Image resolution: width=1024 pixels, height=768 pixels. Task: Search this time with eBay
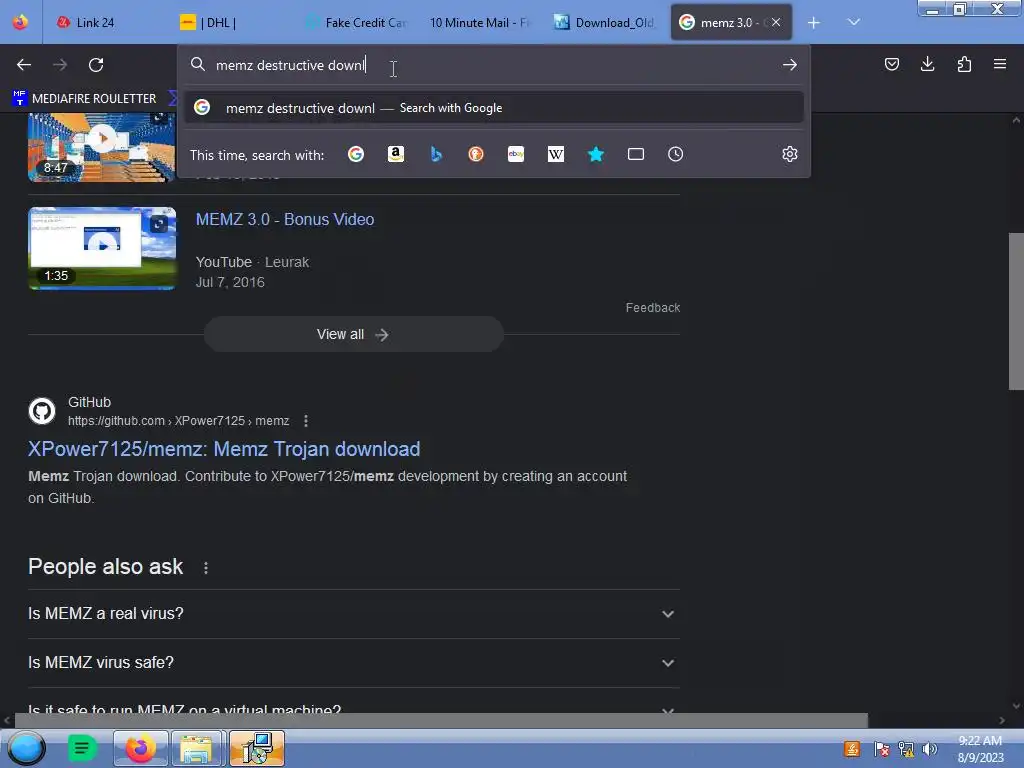(516, 154)
